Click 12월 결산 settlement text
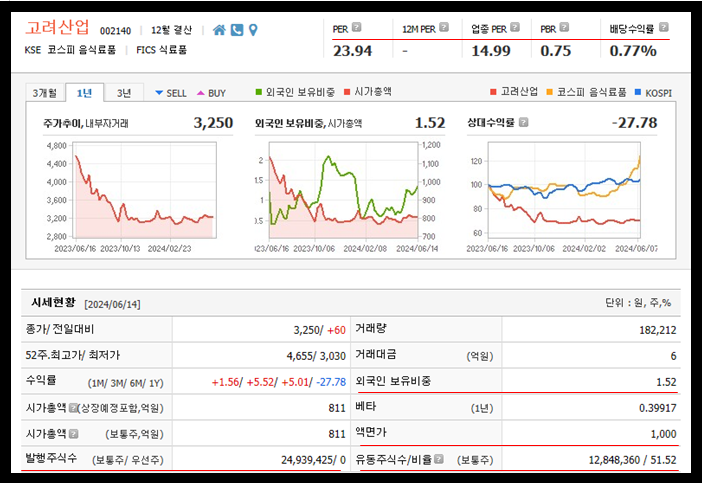Screen dimensions: 702x483 tap(171, 30)
